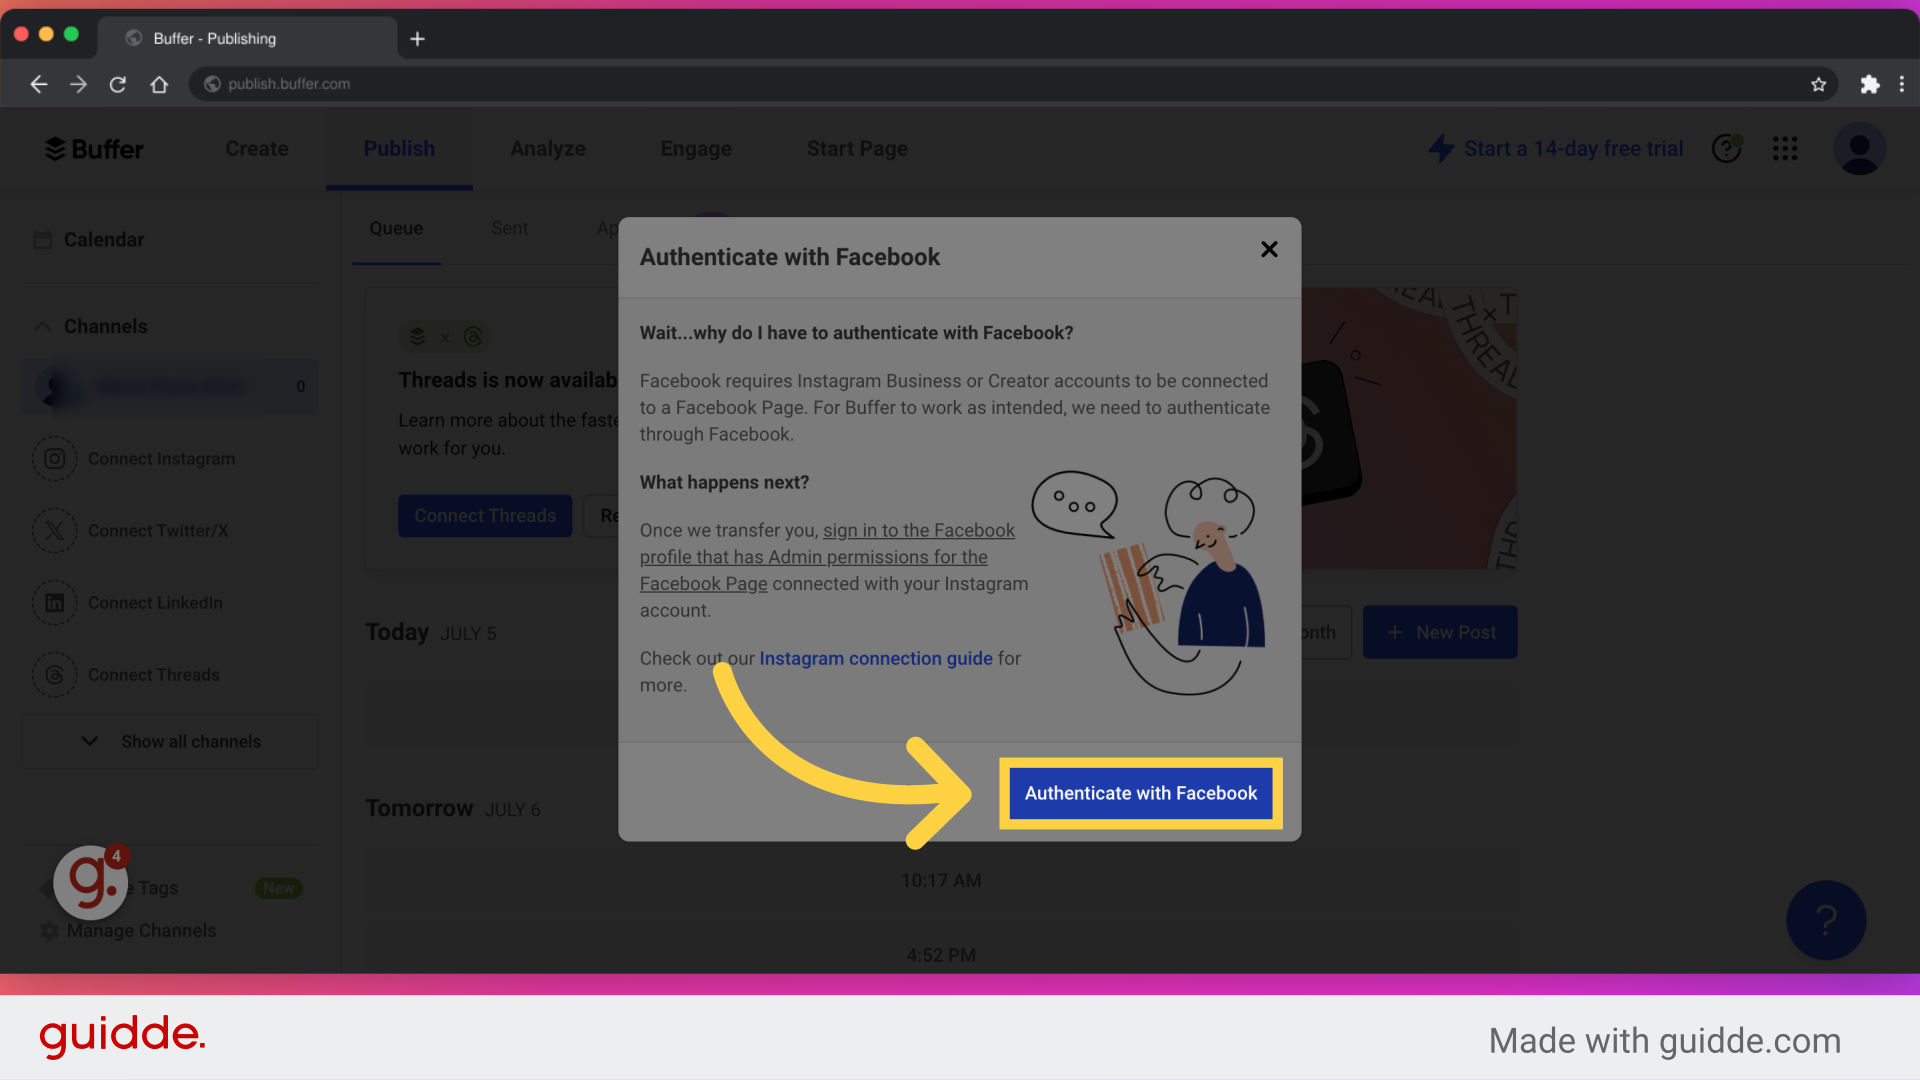Open the help bubble at bottom right
The width and height of the screenshot is (1920, 1080).
(1826, 920)
